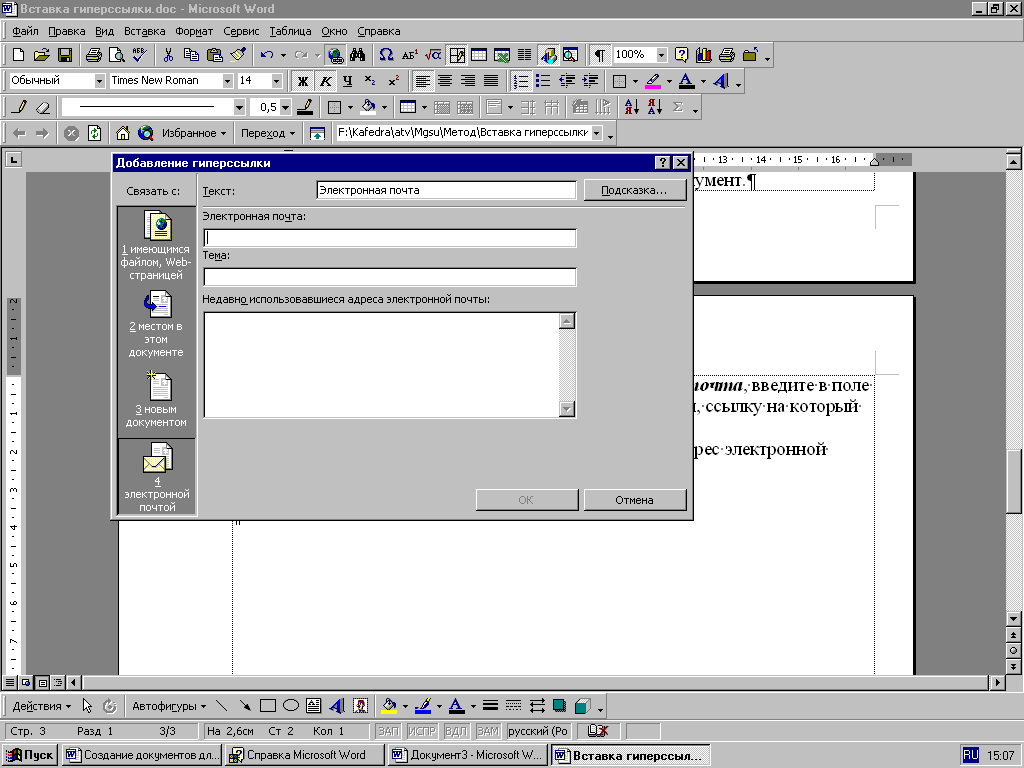Image resolution: width=1024 pixels, height=768 pixels.
Task: Run spelling check (ABC checkmark)
Action: [139, 55]
